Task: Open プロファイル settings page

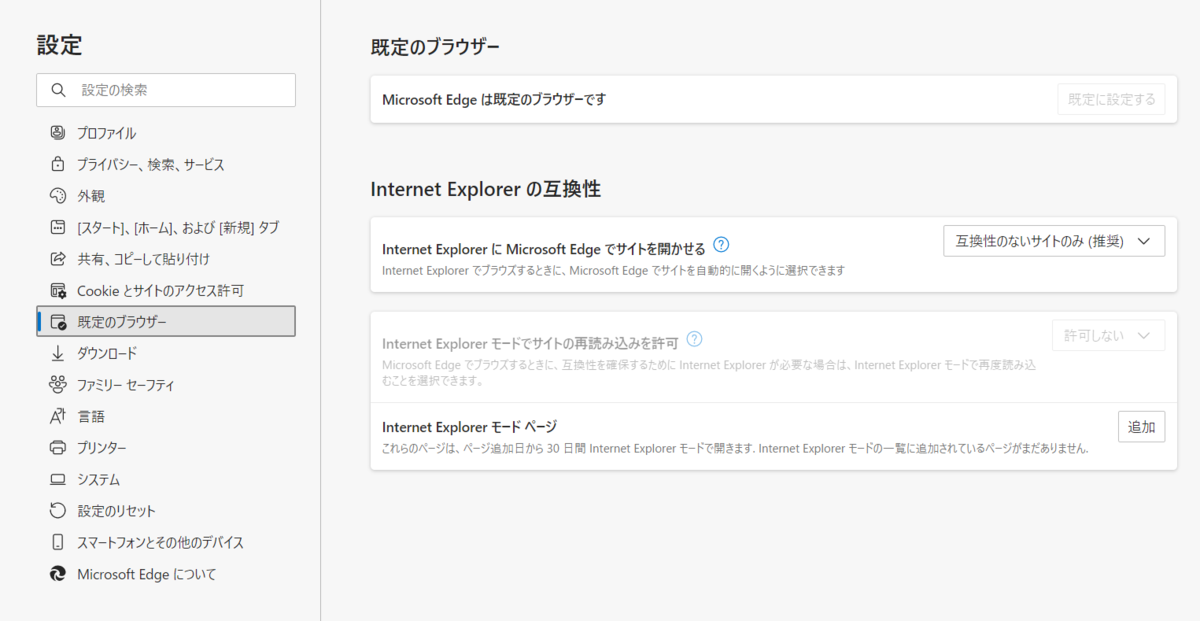Action: coord(166,133)
